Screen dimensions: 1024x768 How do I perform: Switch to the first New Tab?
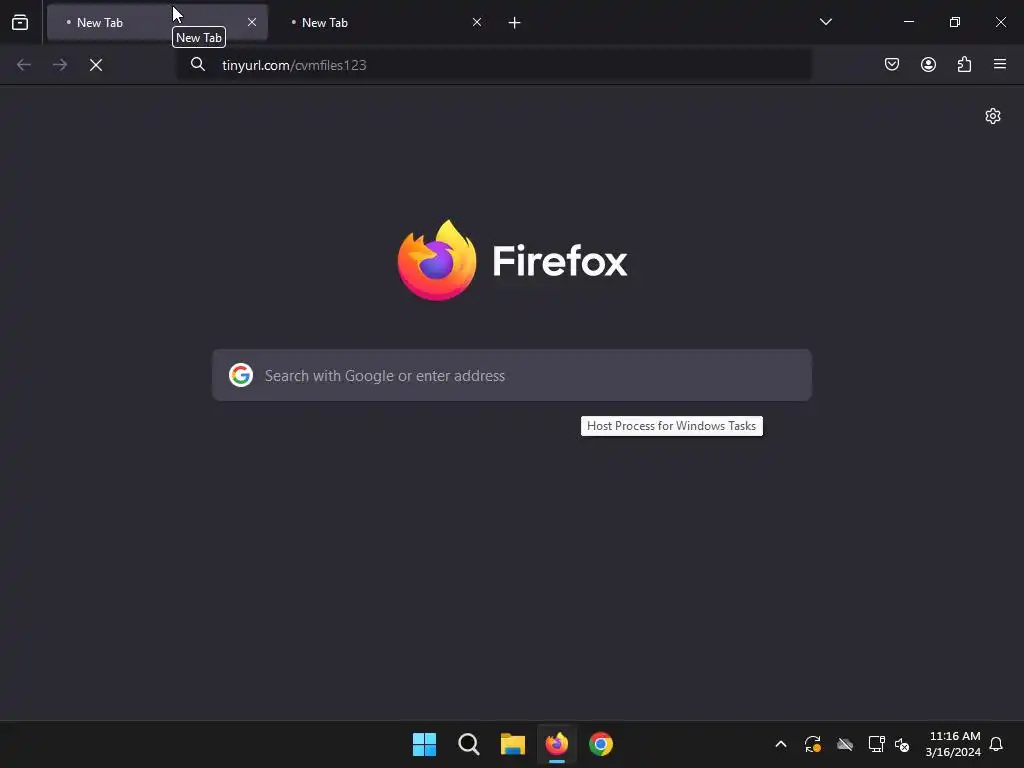pos(157,22)
